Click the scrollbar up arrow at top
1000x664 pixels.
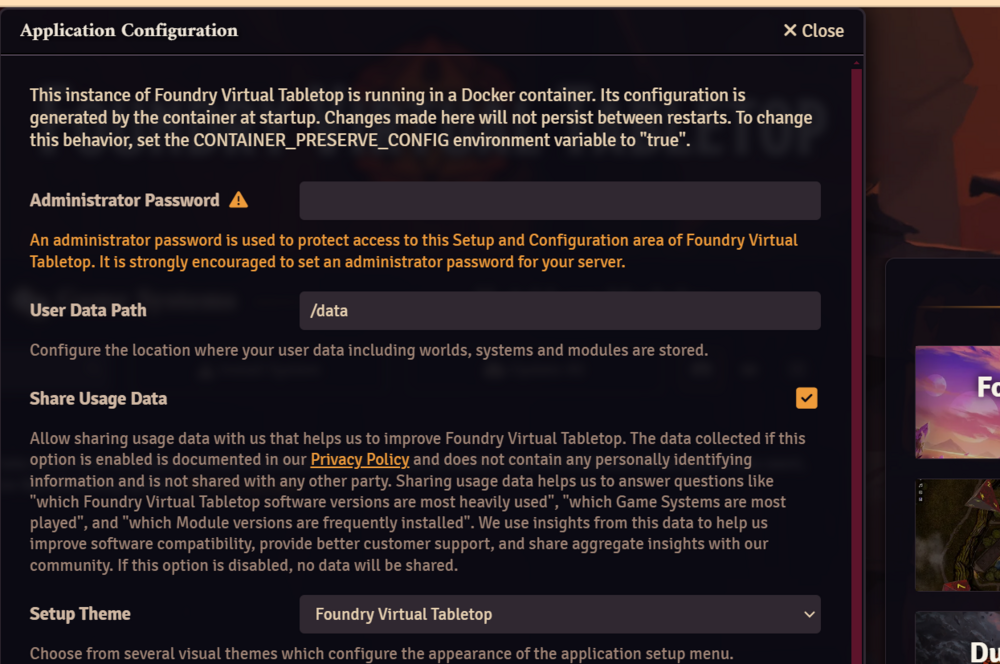click(857, 64)
